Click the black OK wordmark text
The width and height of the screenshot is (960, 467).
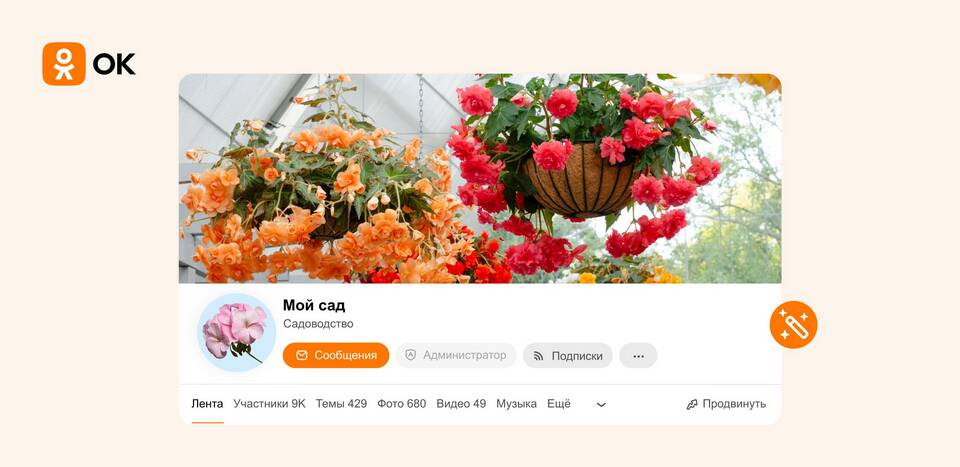(x=114, y=64)
